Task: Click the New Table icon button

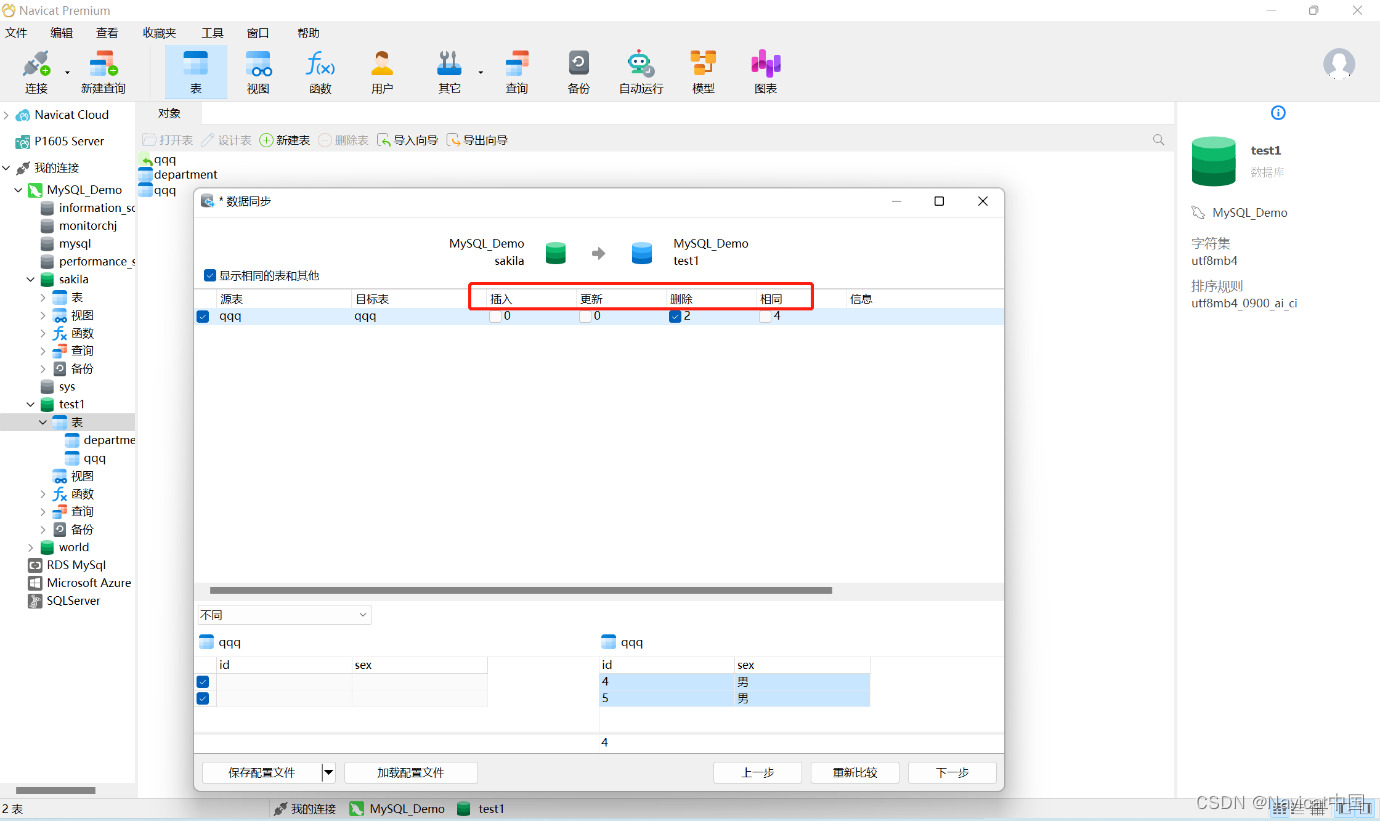Action: tap(285, 140)
